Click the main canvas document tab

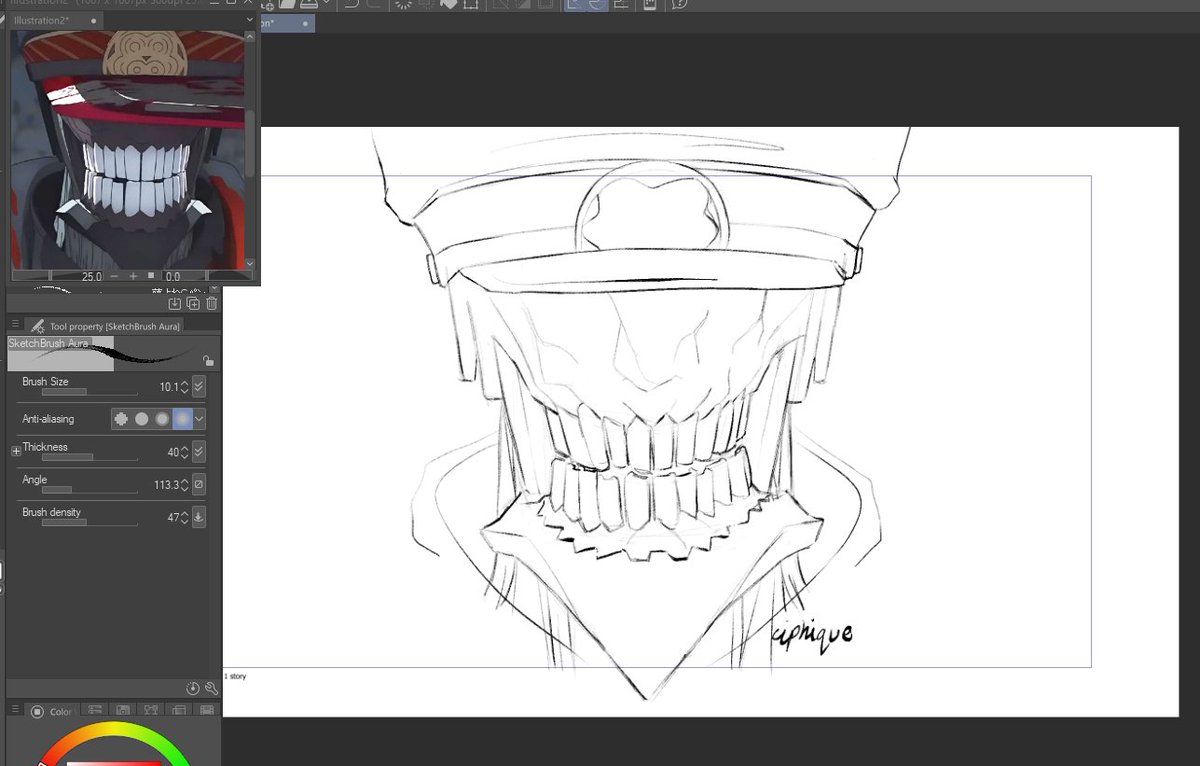click(288, 21)
